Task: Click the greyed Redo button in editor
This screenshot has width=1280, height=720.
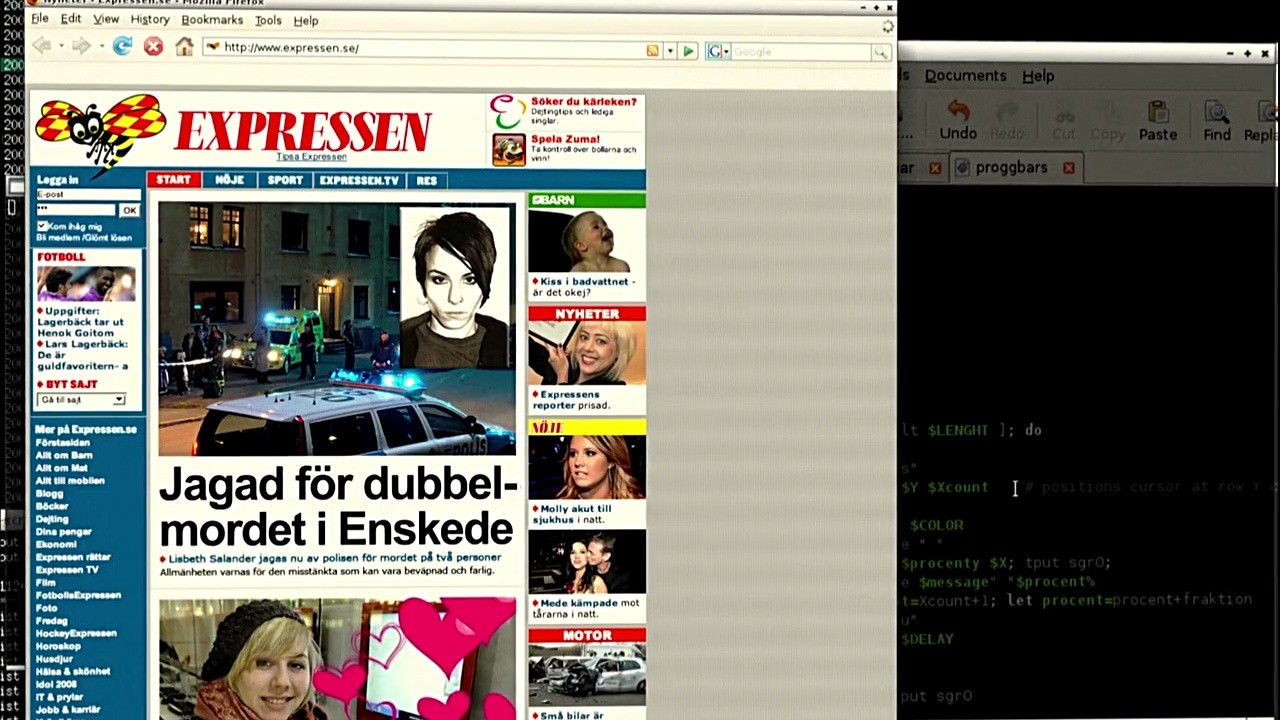Action: tap(1007, 121)
